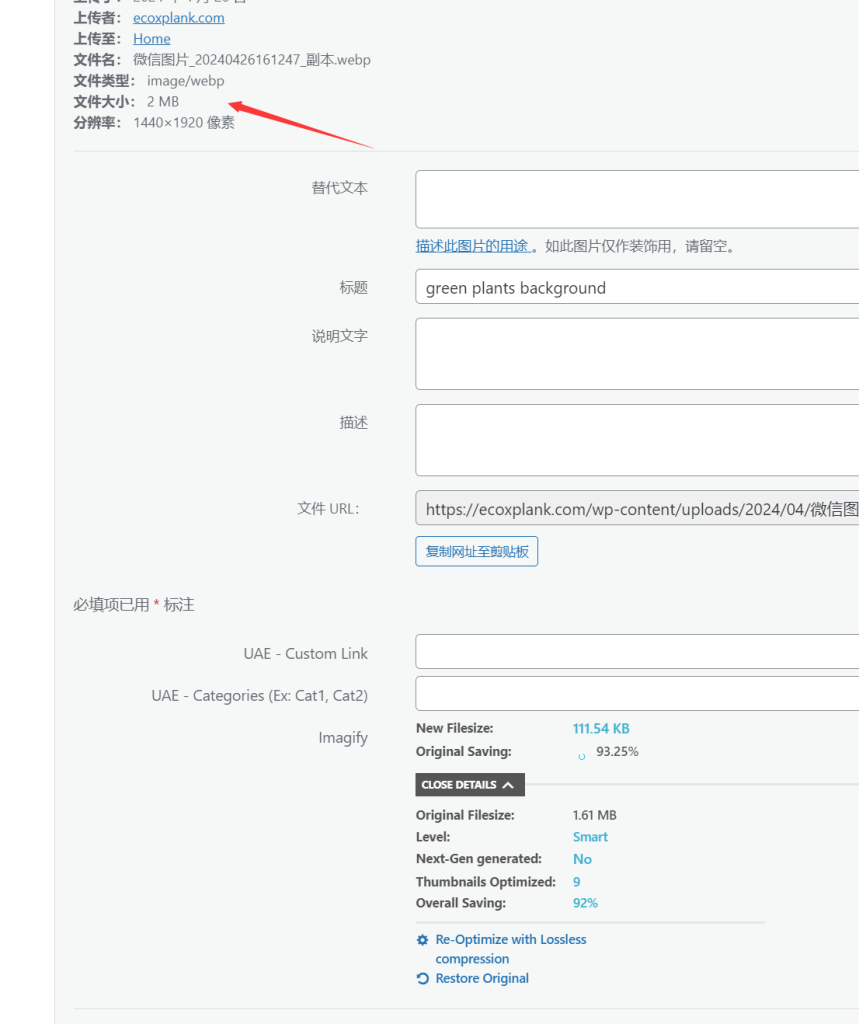Focus the UAE - Custom Link field
859x1024 pixels.
637,652
